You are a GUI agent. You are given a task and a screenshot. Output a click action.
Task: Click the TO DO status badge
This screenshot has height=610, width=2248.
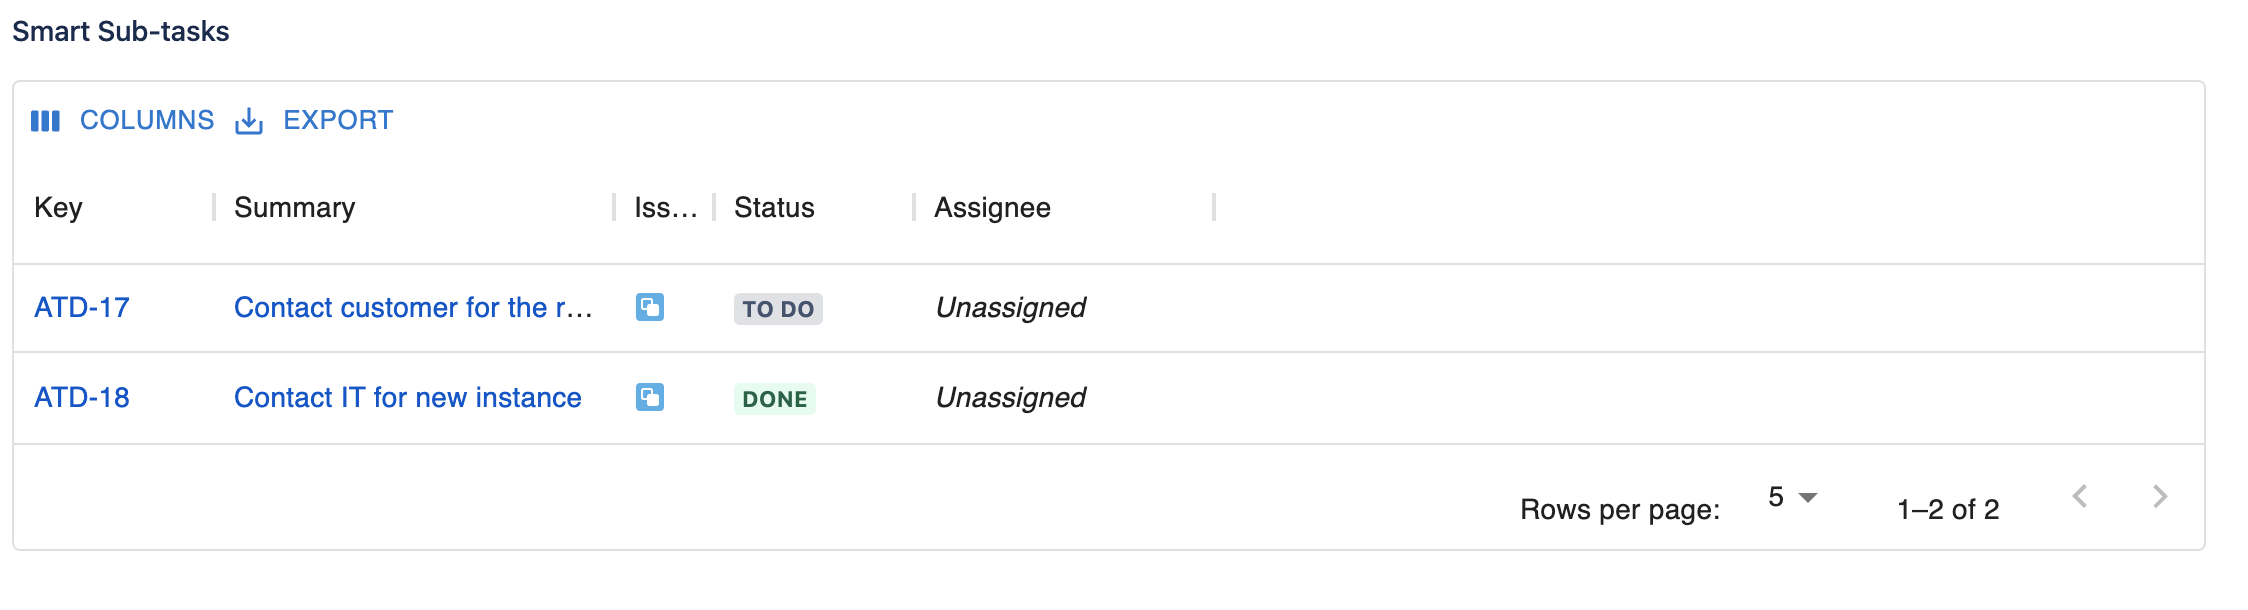click(778, 309)
